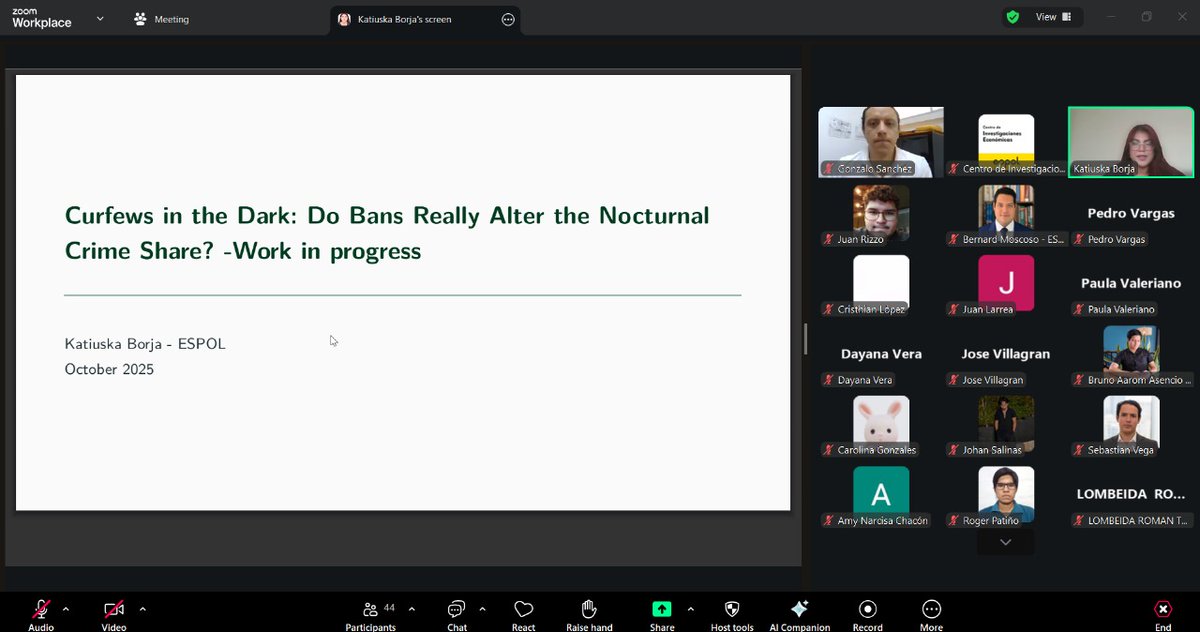
Task: Open the React emoji picker
Action: [523, 614]
